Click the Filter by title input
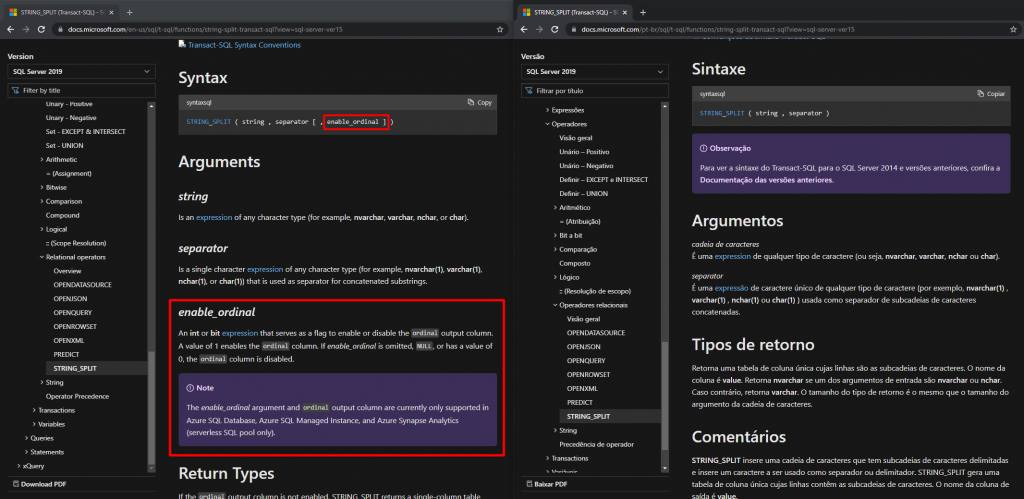Screen dimensions: 1024x499 coord(82,90)
